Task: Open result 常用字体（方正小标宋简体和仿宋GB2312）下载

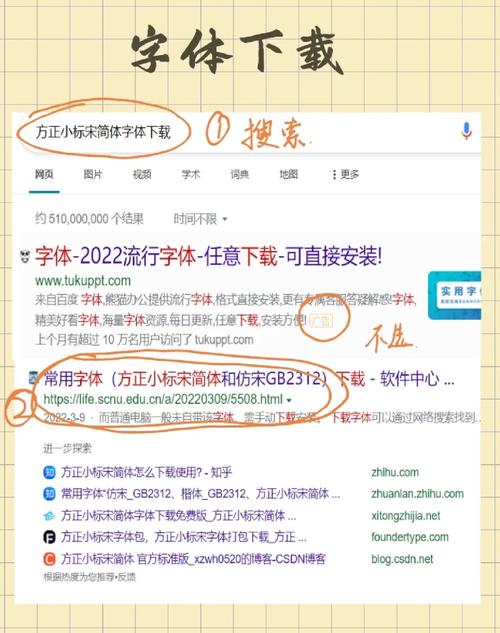Action: tap(249, 379)
